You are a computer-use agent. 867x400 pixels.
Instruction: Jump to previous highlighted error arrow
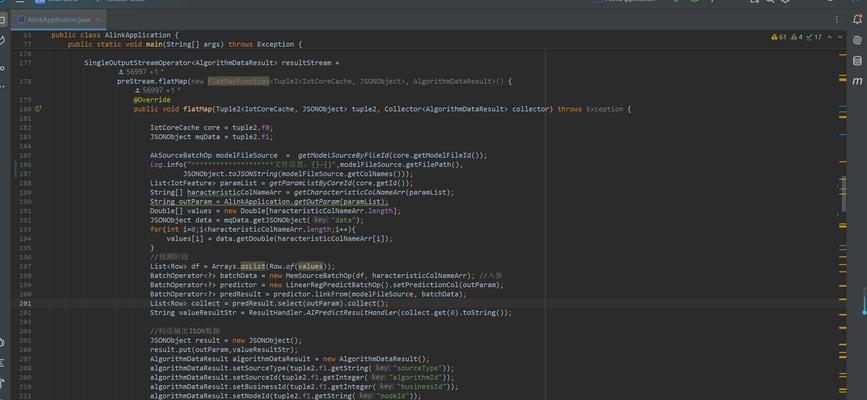tap(831, 37)
